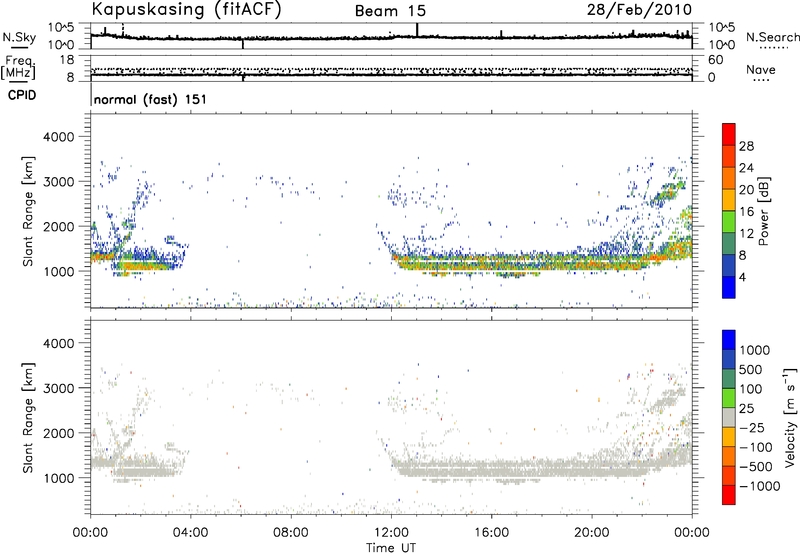Click the Kapuskasing (fitACF) title
The width and height of the screenshot is (800, 554).
click(x=187, y=10)
